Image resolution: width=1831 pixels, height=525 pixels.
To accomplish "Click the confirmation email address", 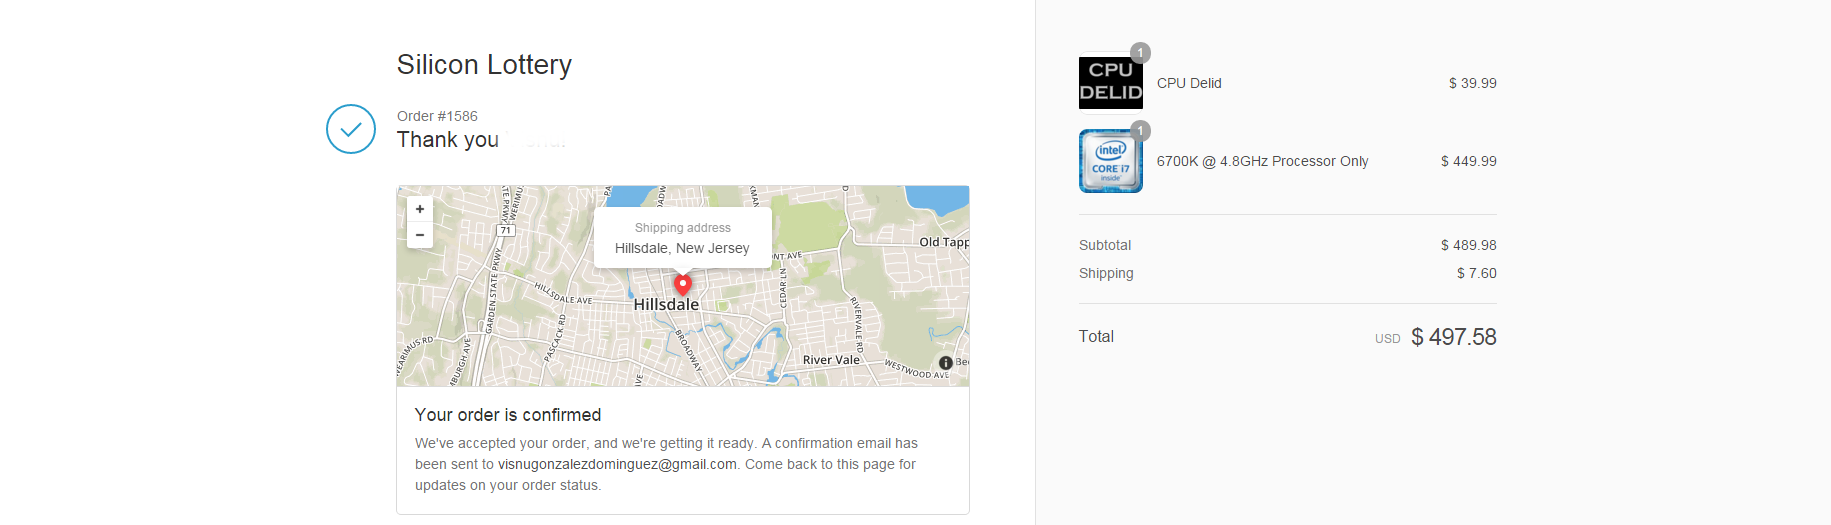I will [x=617, y=464].
